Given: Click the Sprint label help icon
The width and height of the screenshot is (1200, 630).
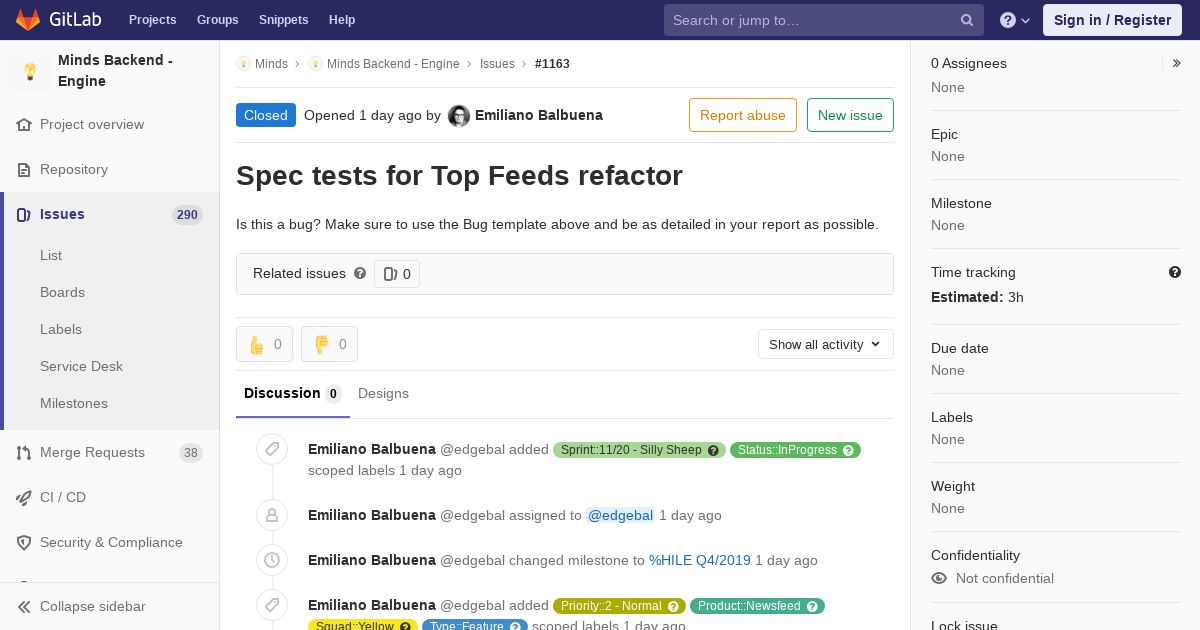Looking at the screenshot, I should (x=713, y=450).
